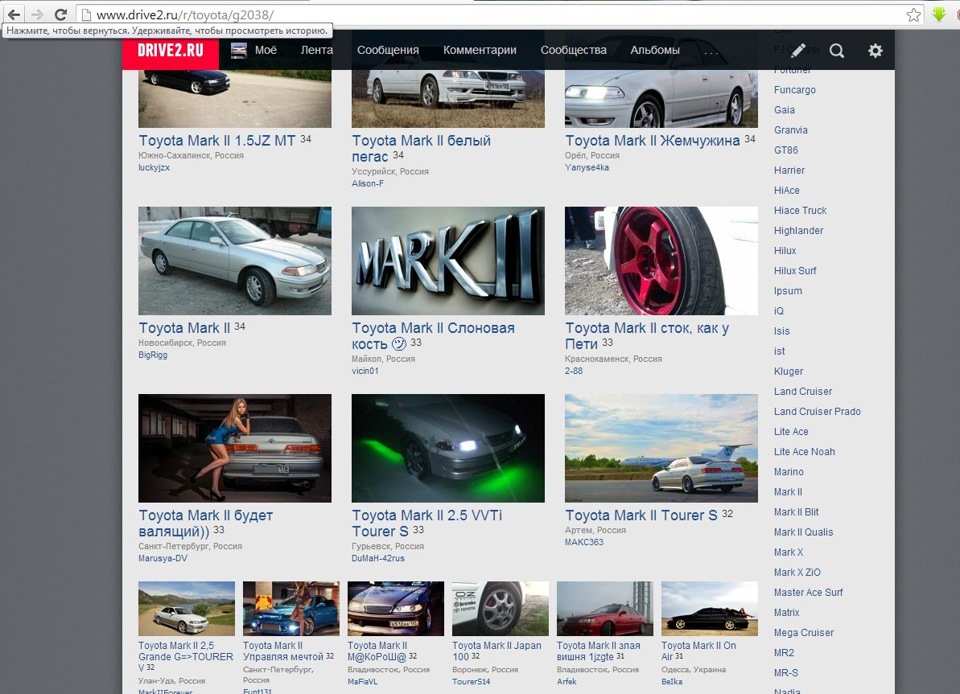Open user profile Marusya-DV

163,558
